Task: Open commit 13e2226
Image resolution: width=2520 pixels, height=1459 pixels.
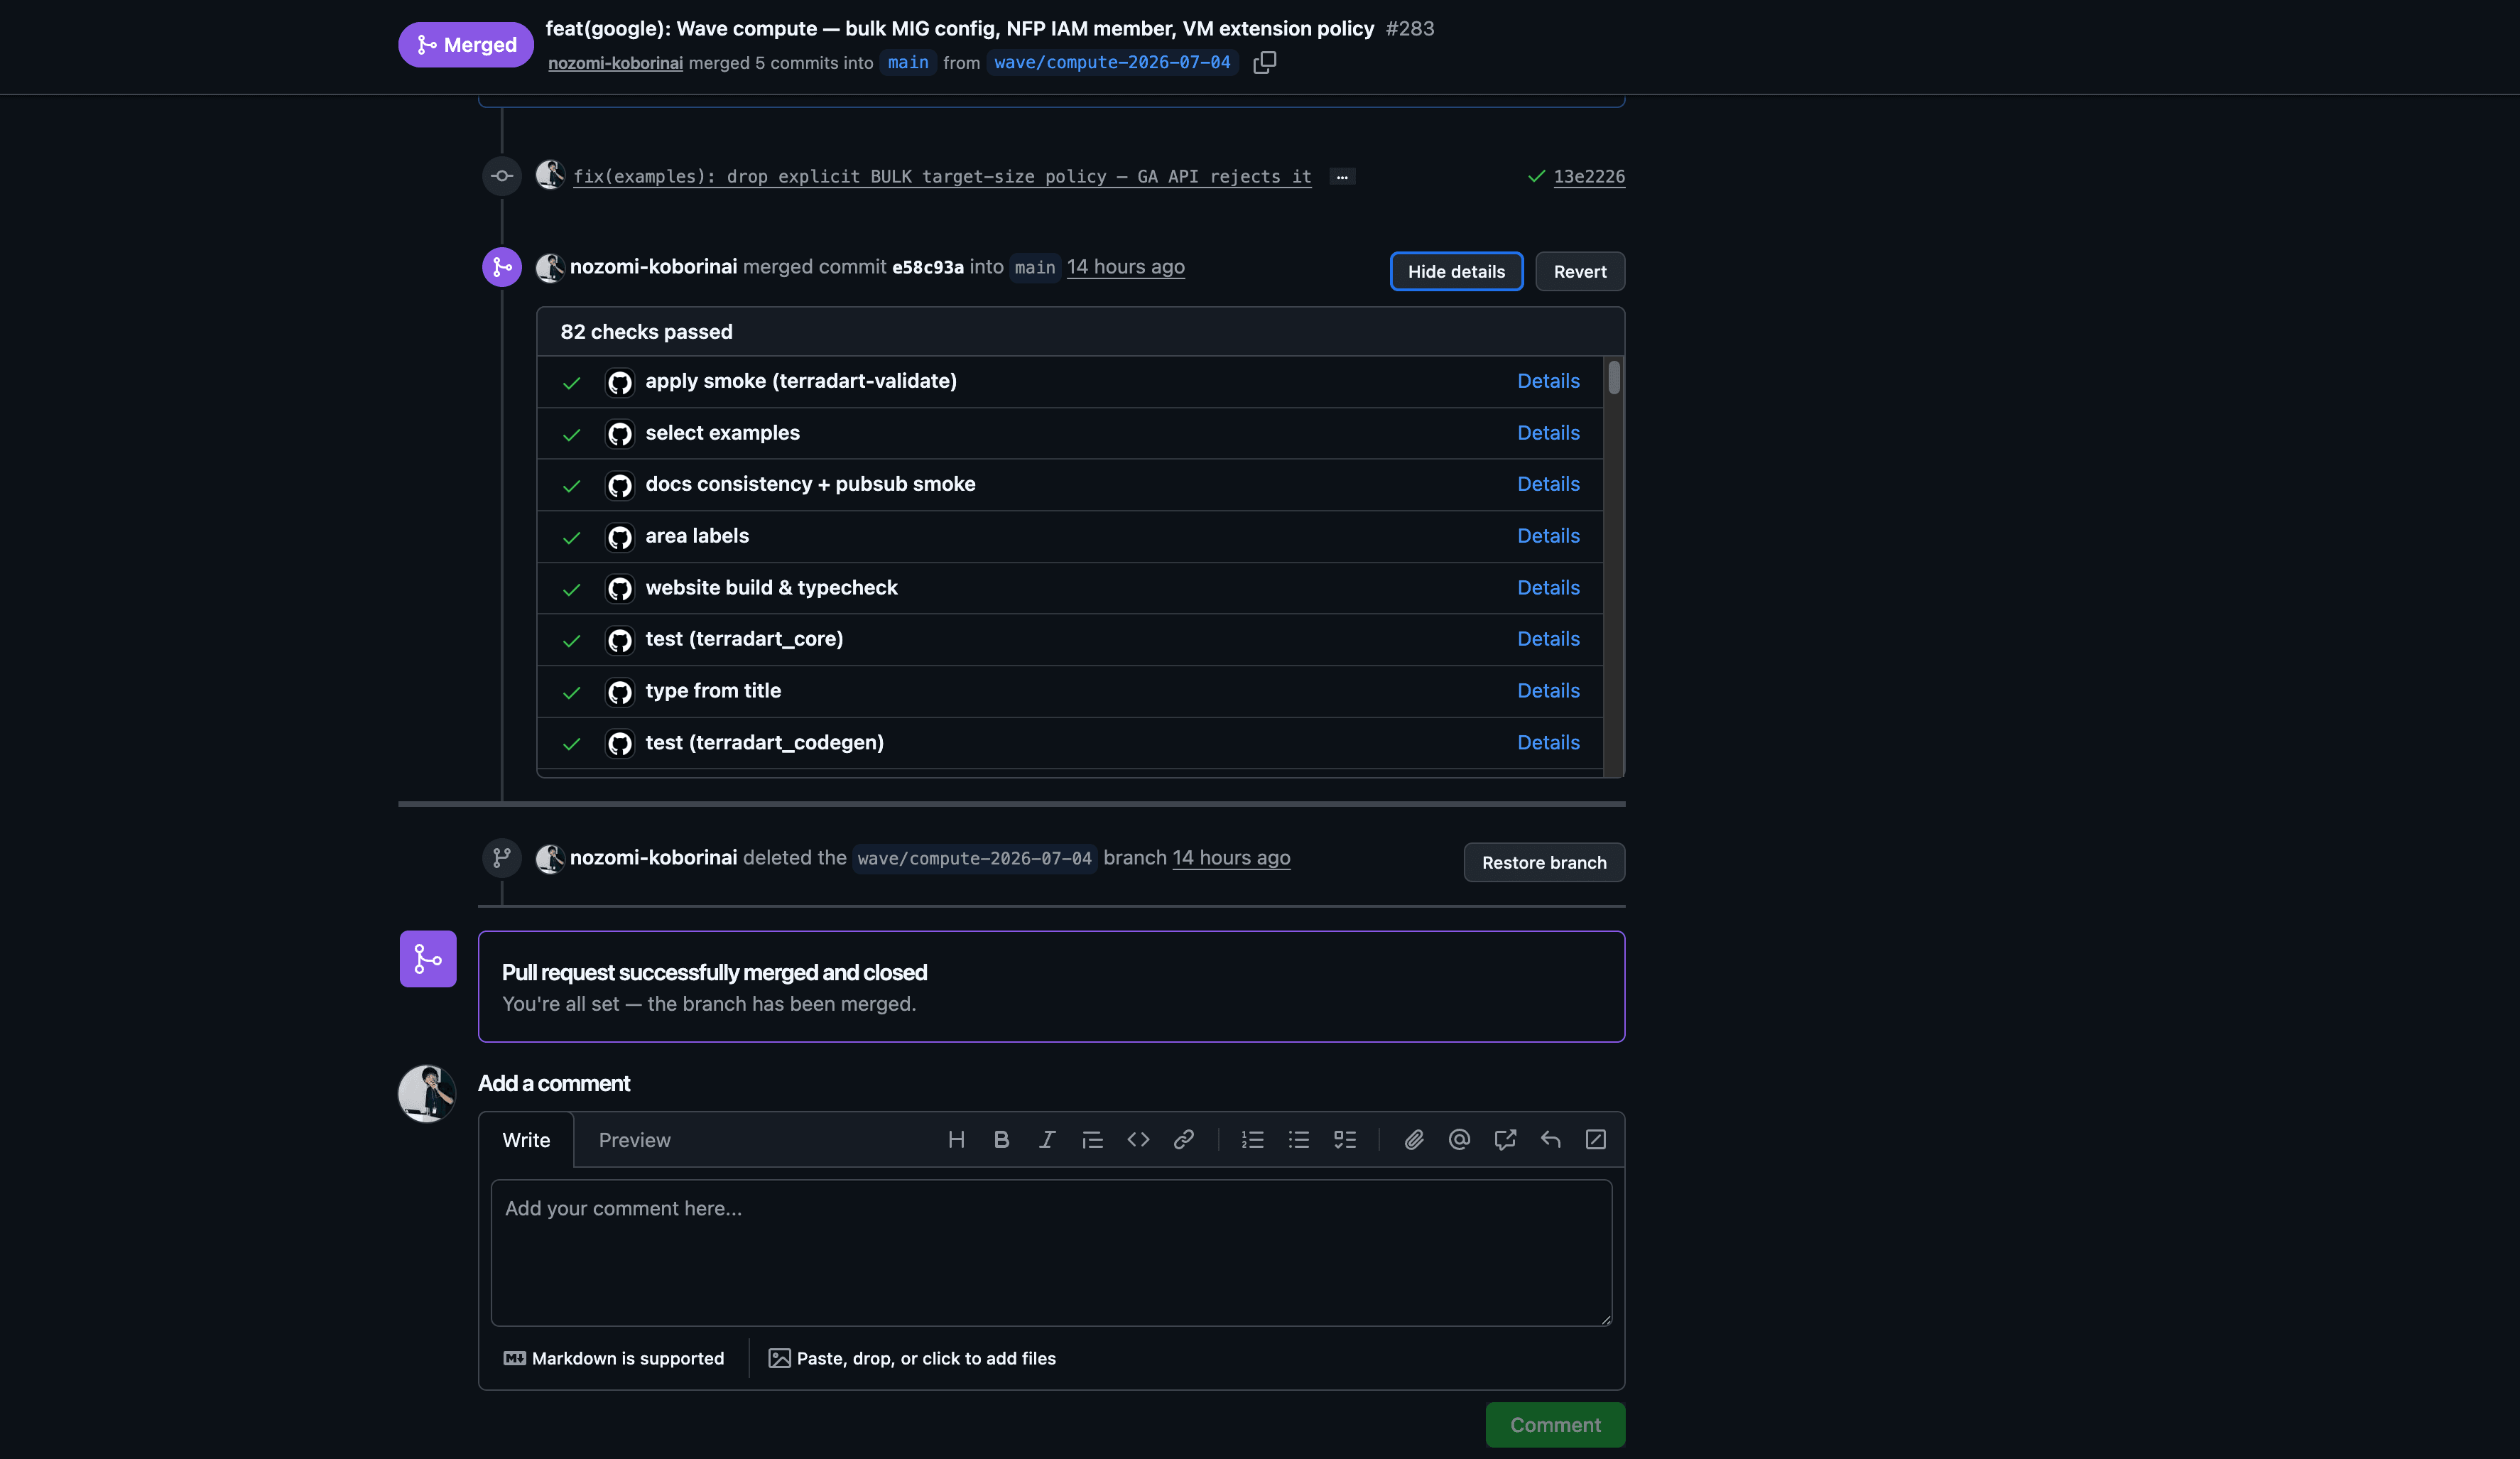Action: tap(1589, 177)
